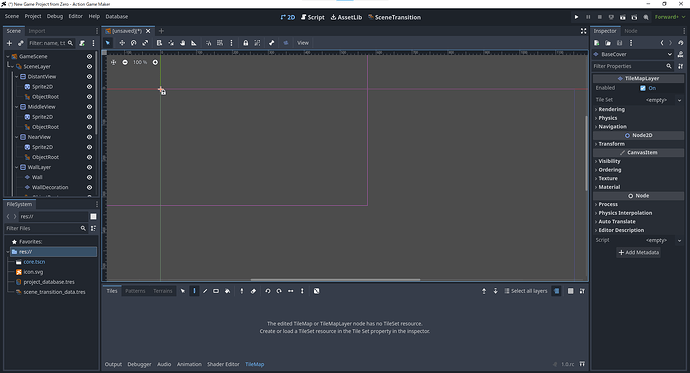
Task: Switch to the Terrains tab
Action: click(163, 291)
